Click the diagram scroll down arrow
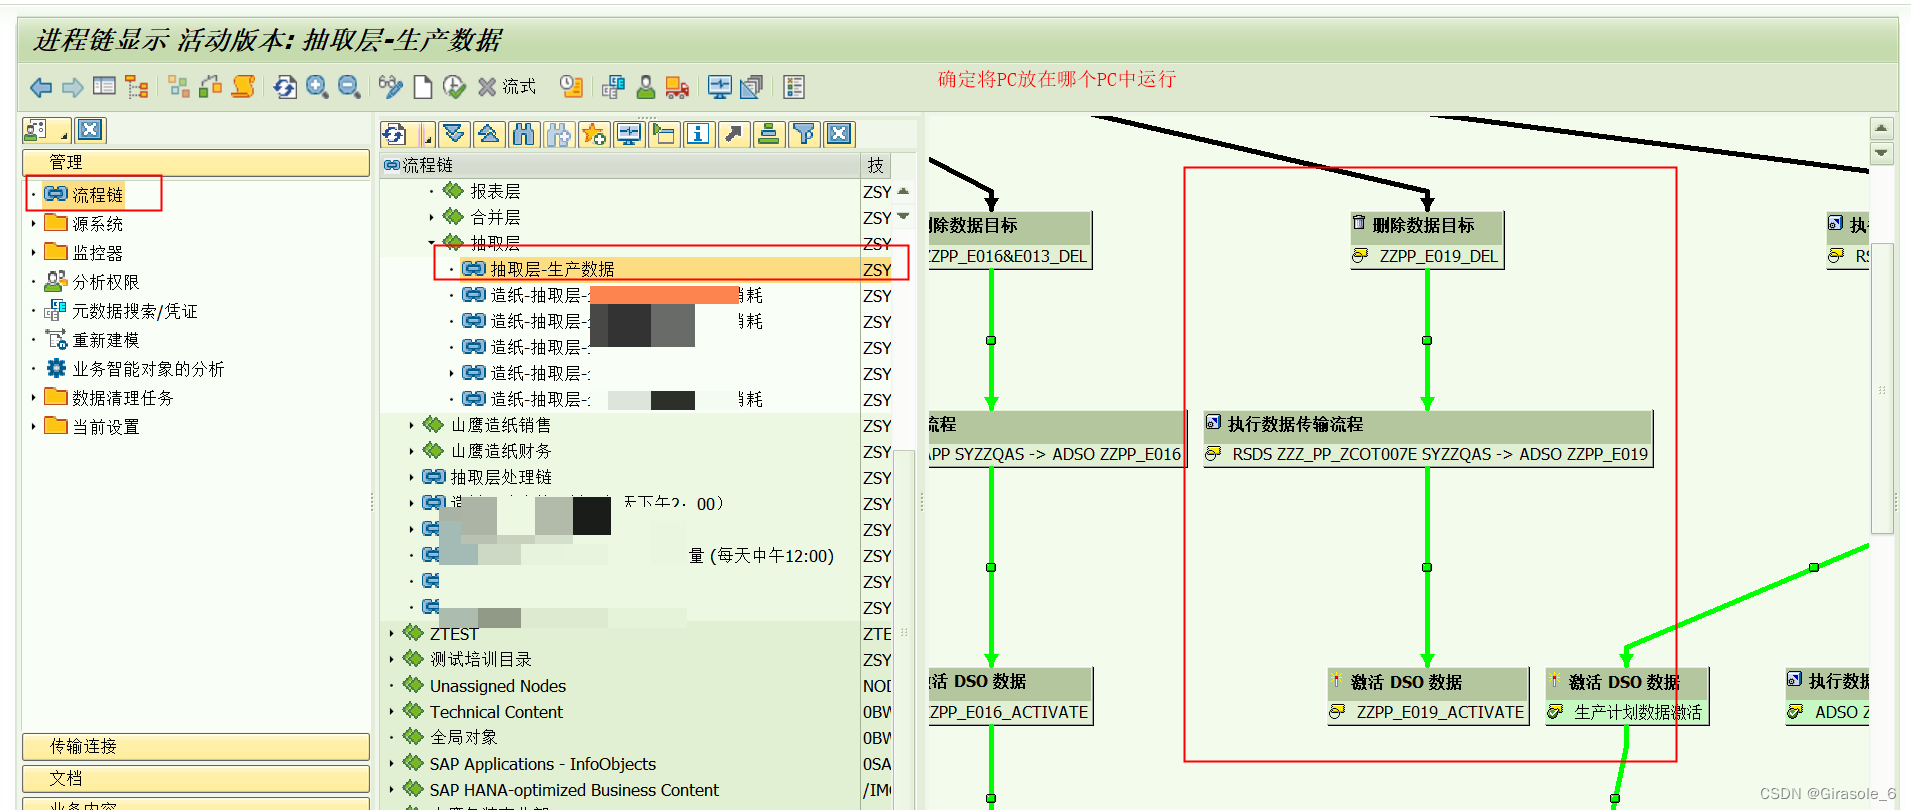This screenshot has width=1911, height=810. click(1881, 153)
